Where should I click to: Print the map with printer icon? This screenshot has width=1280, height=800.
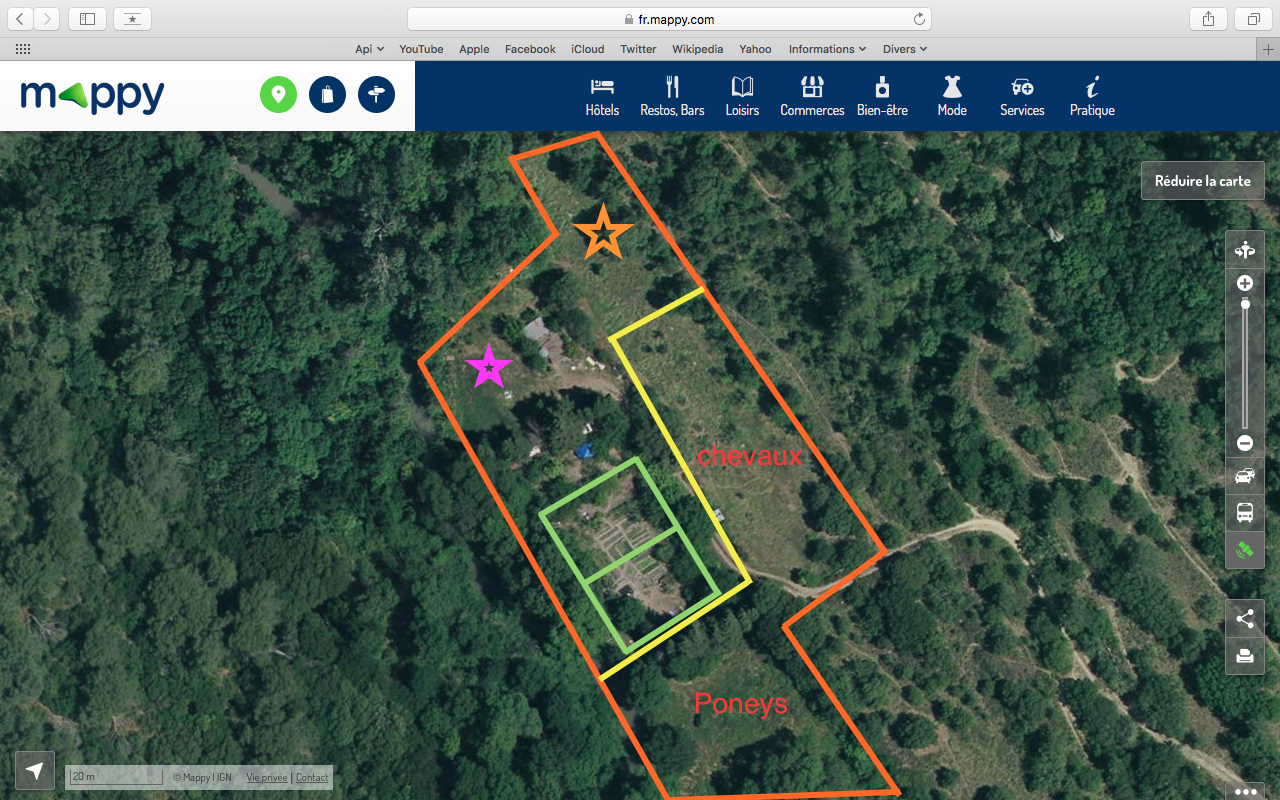click(x=1245, y=656)
